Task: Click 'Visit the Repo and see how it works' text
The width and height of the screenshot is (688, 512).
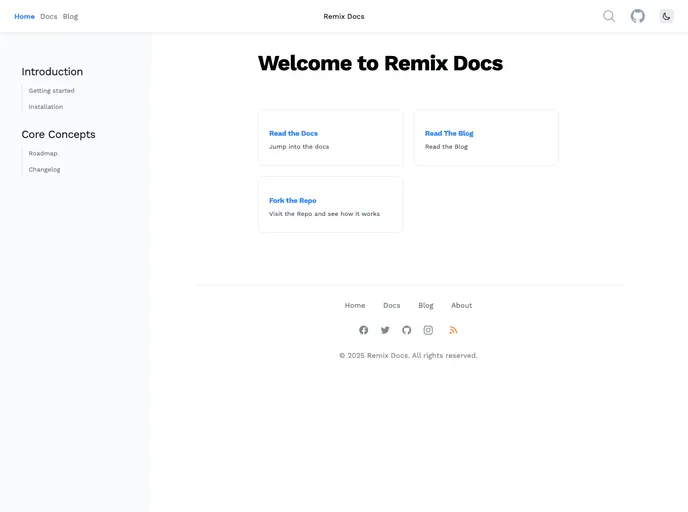Action: pos(324,214)
